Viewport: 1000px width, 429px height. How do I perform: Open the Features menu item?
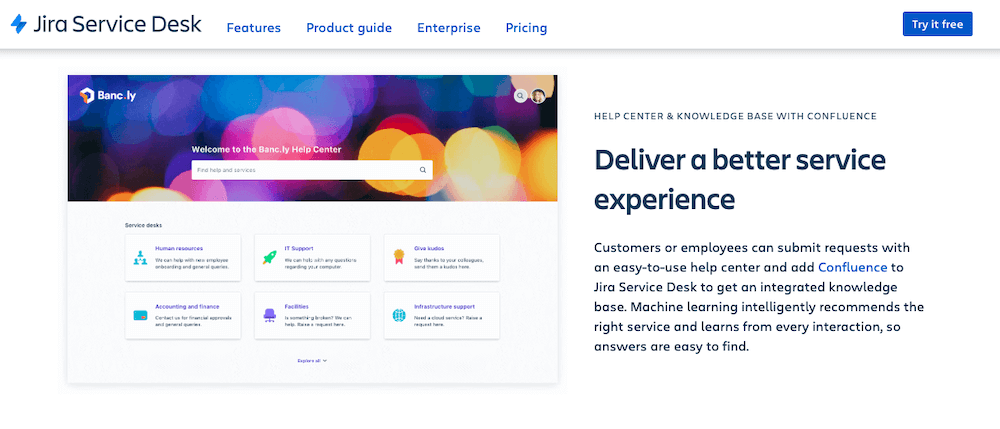click(253, 28)
